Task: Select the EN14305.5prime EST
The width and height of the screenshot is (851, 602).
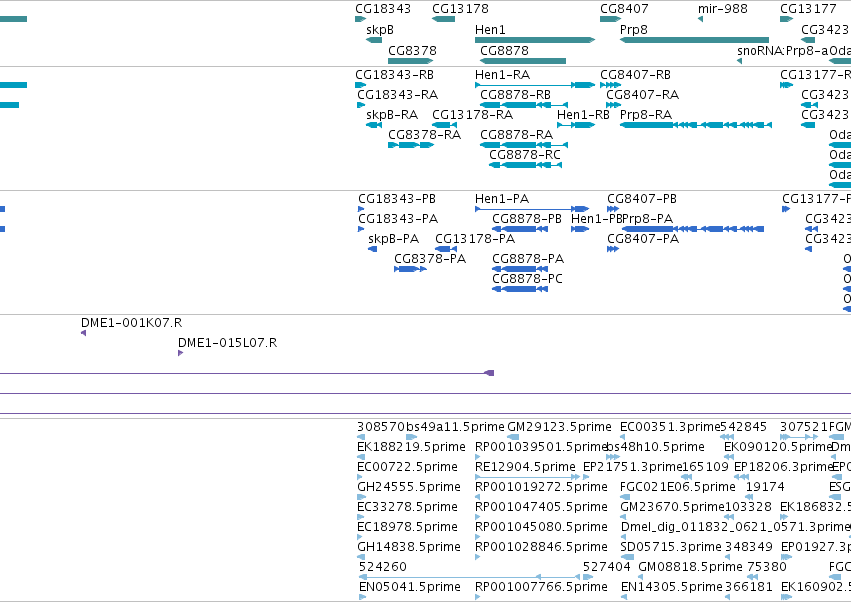Action: [671, 588]
